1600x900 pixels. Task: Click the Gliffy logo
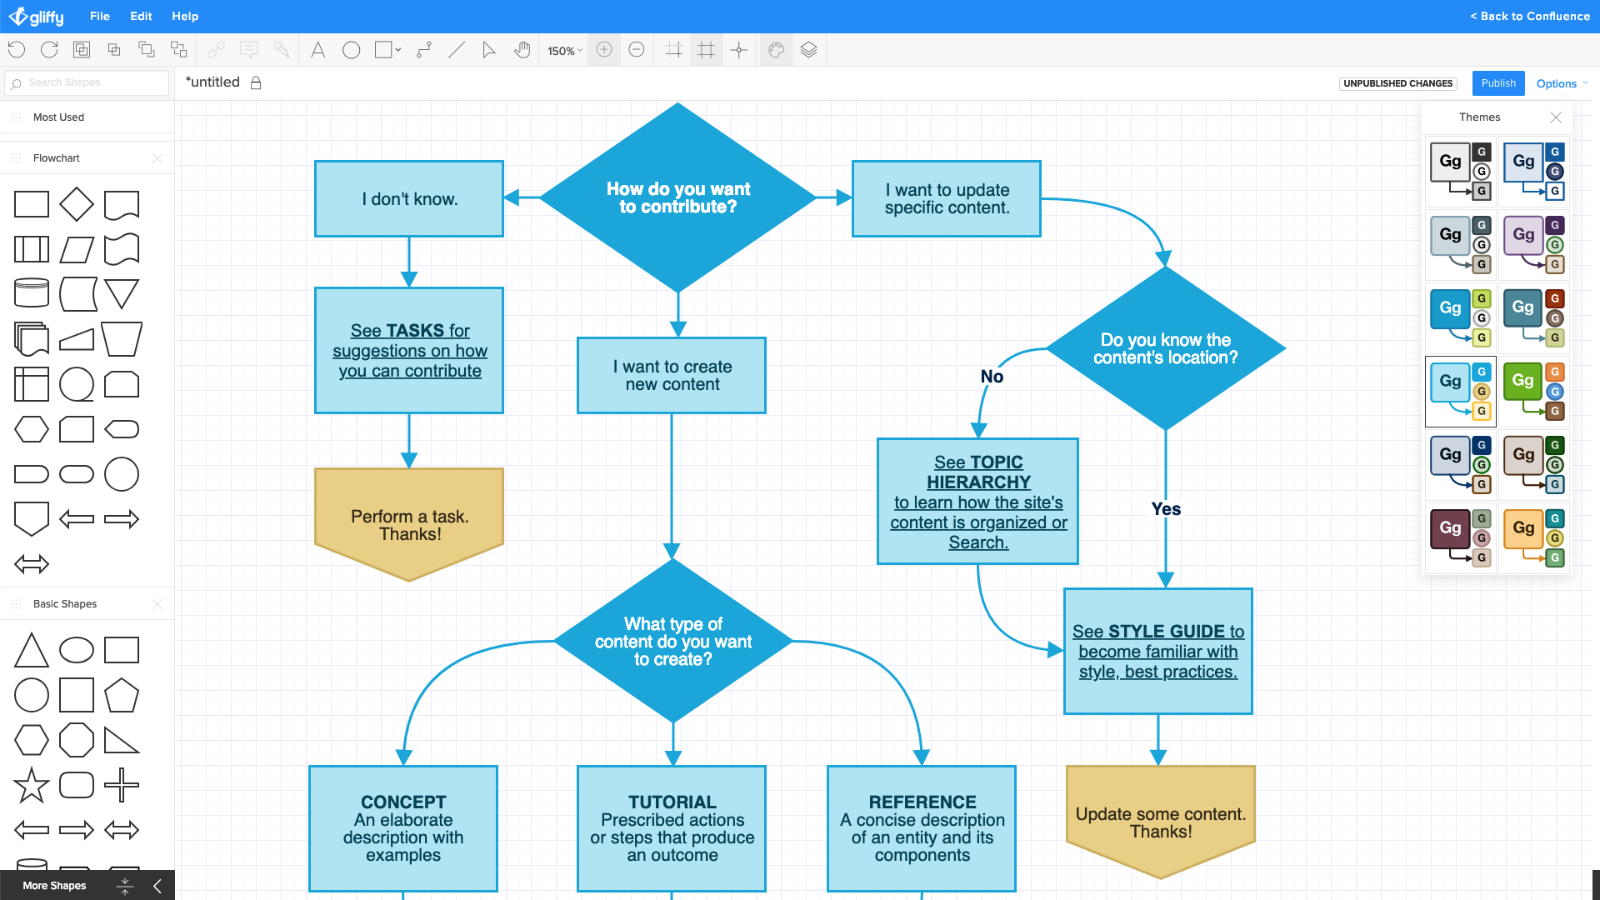pyautogui.click(x=36, y=17)
